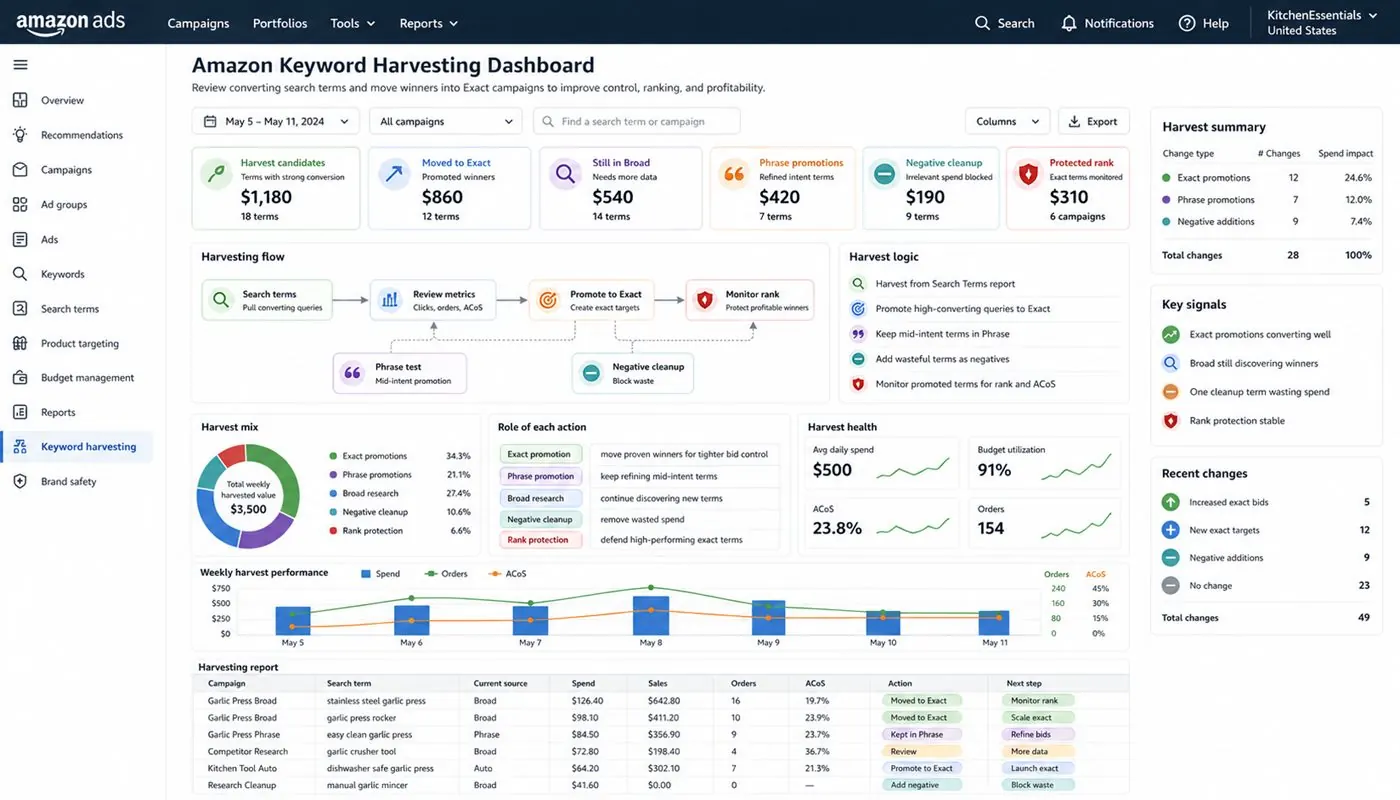Viewport: 1400px width, 800px height.
Task: Select Reports in the sidebar
Action: [x=77, y=412]
